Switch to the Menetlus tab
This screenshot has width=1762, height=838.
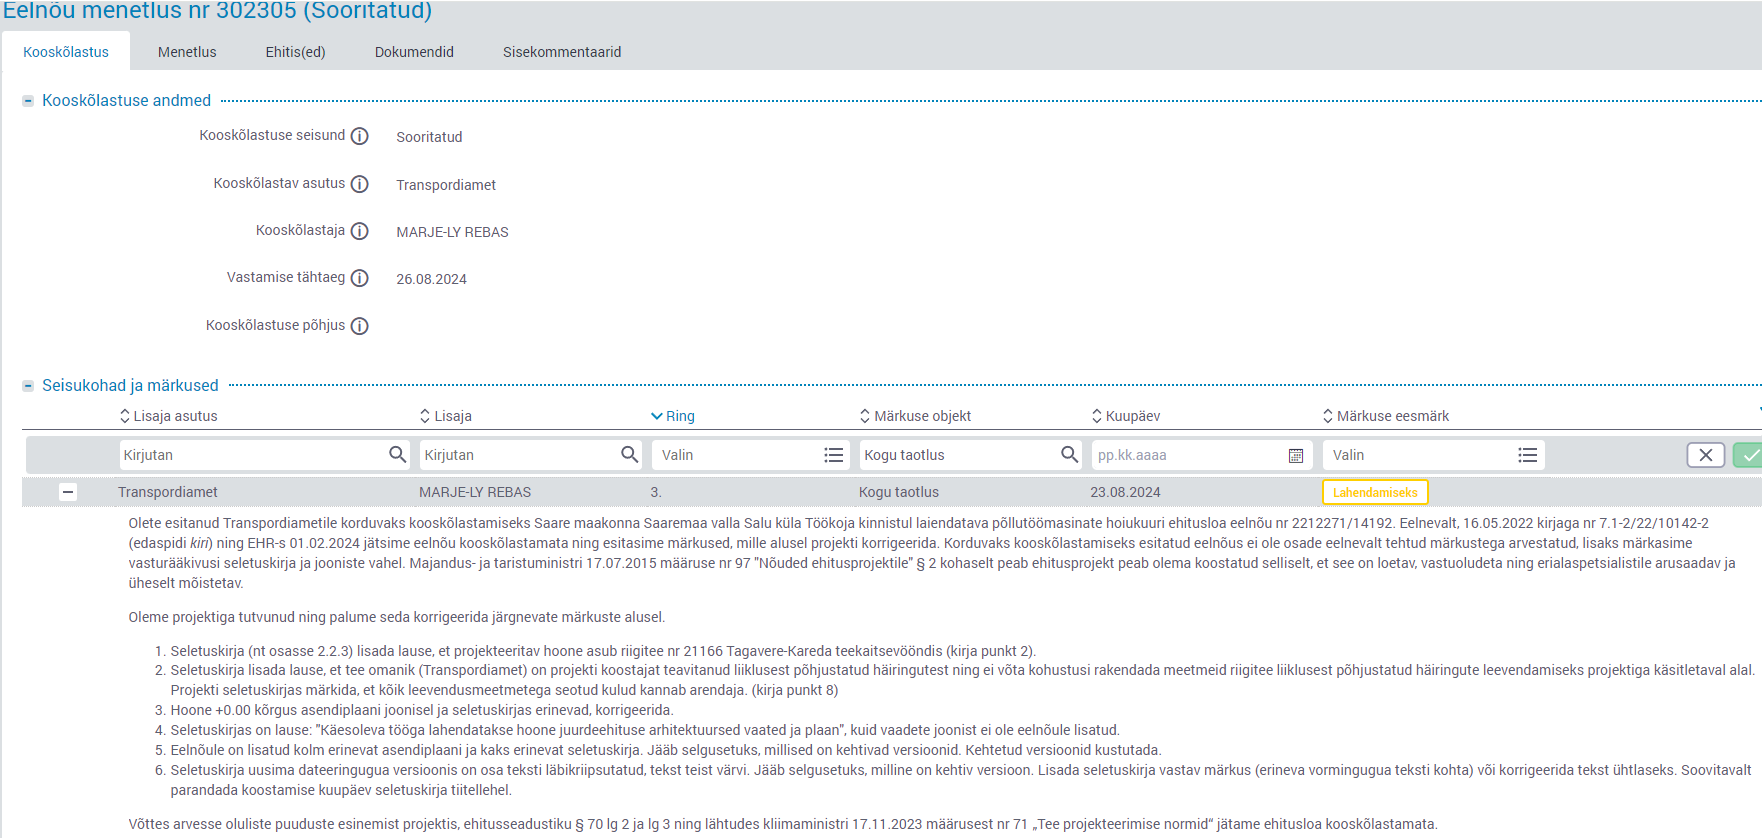(187, 52)
